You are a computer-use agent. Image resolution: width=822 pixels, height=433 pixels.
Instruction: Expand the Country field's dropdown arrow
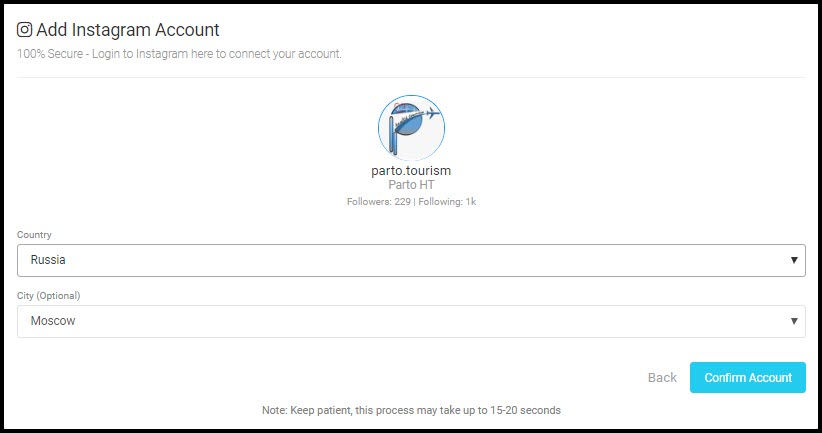795,260
